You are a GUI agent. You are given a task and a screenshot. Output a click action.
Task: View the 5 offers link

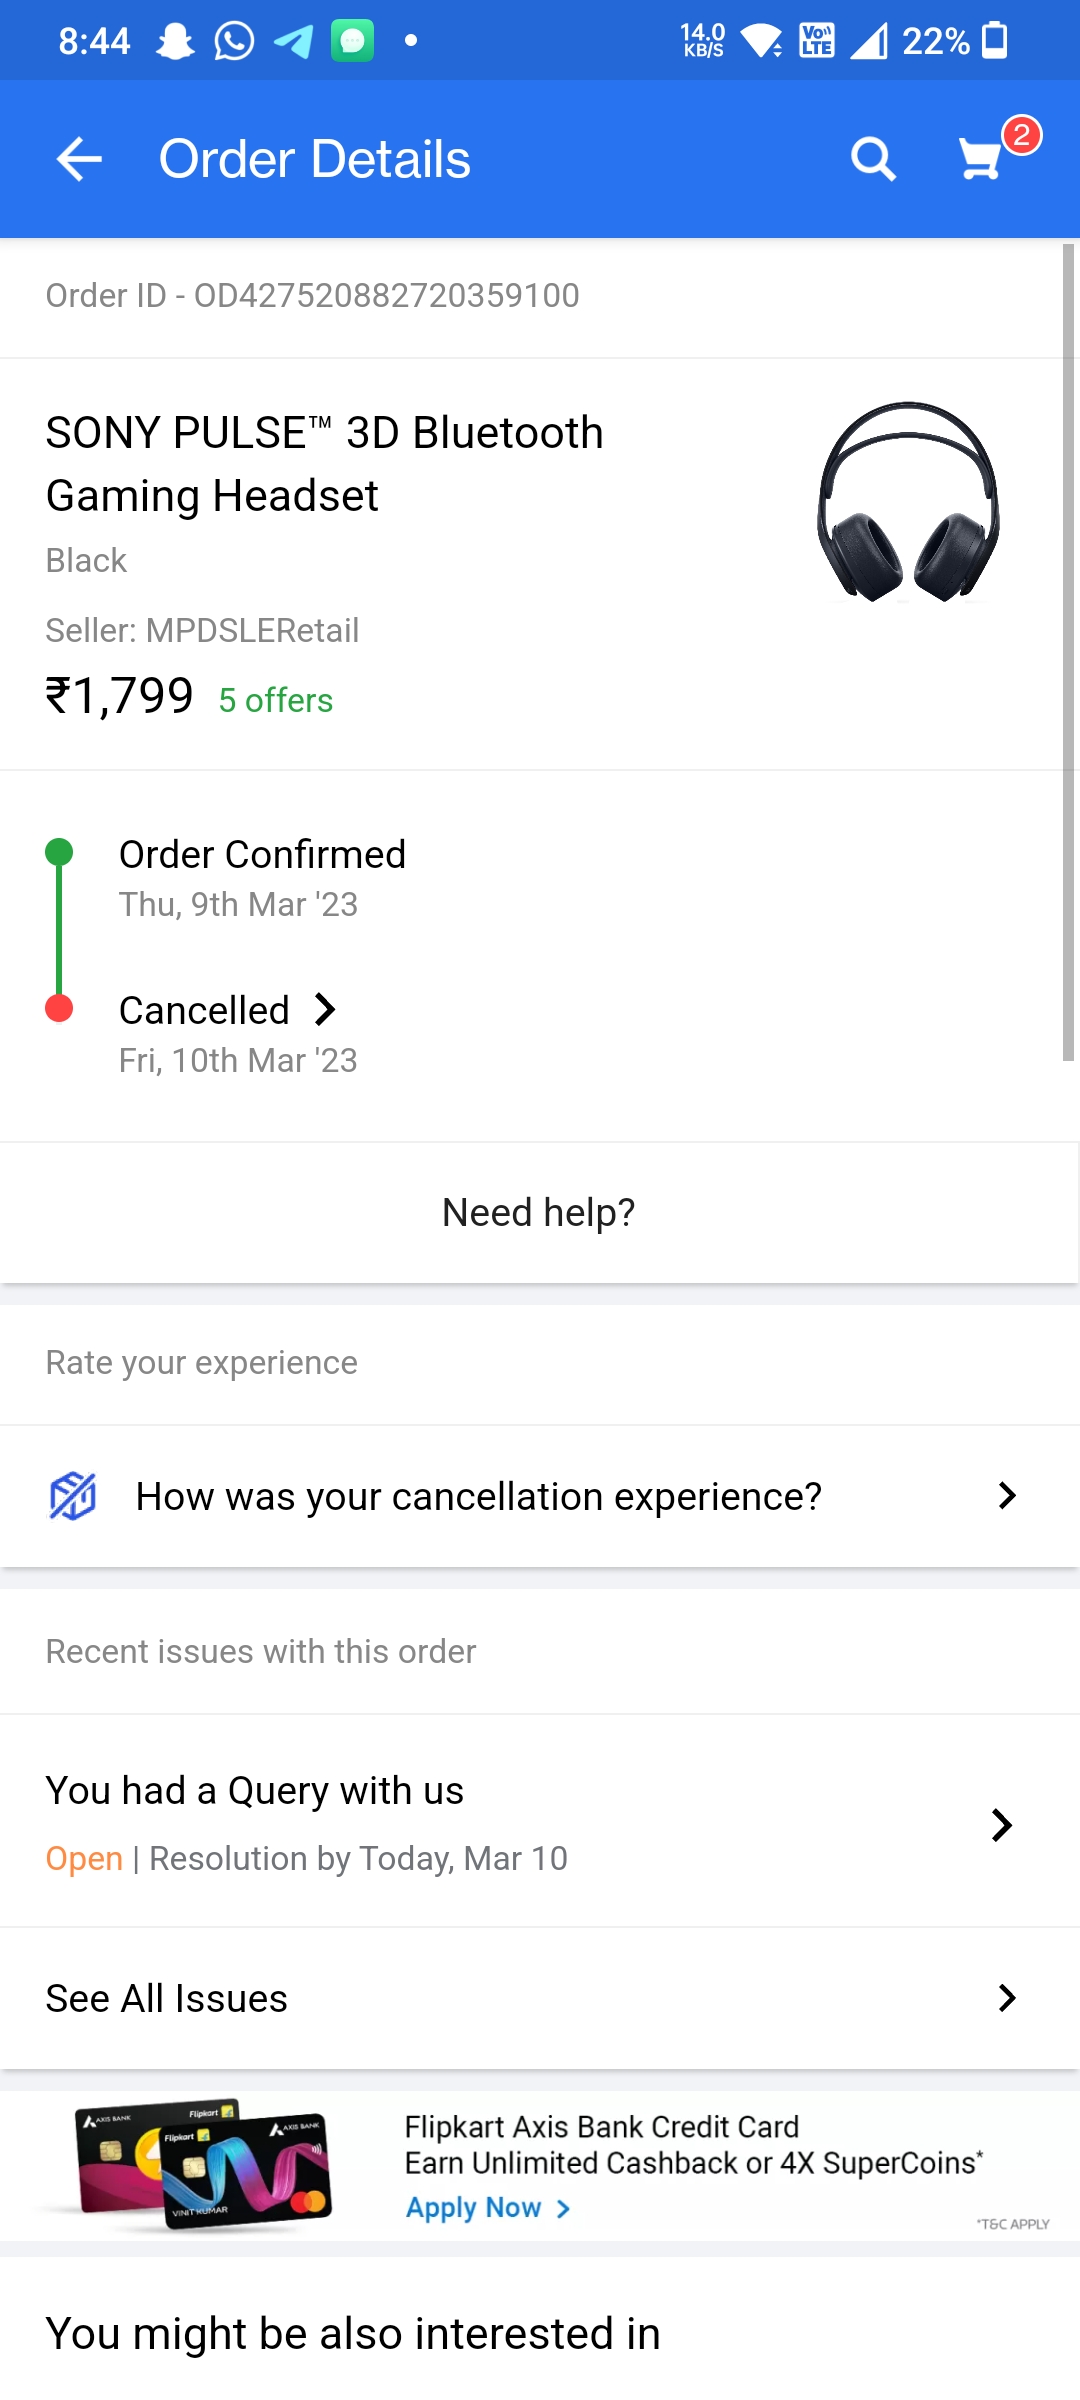[x=276, y=701]
